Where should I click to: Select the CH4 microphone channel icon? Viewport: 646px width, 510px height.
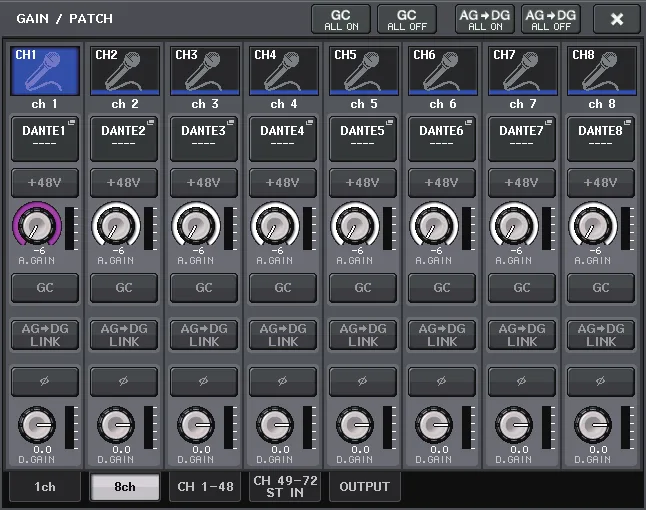(x=284, y=71)
